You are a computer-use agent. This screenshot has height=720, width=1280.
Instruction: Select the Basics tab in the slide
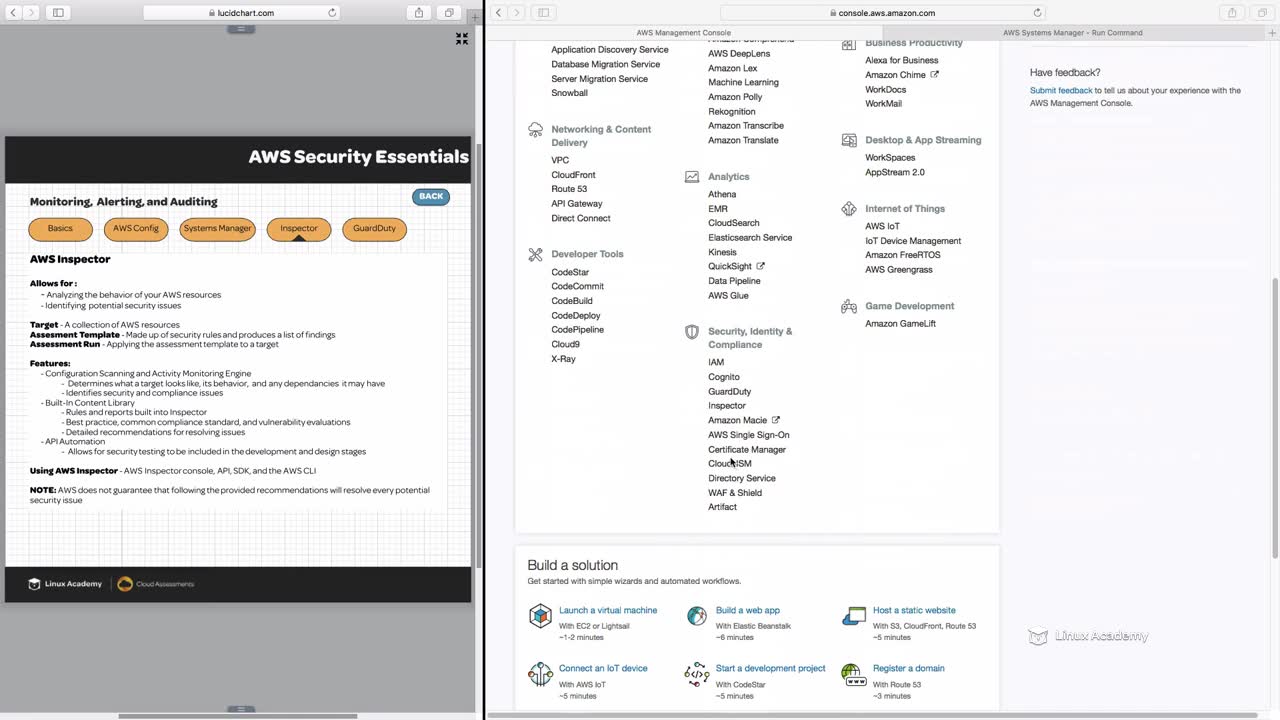click(x=60, y=229)
